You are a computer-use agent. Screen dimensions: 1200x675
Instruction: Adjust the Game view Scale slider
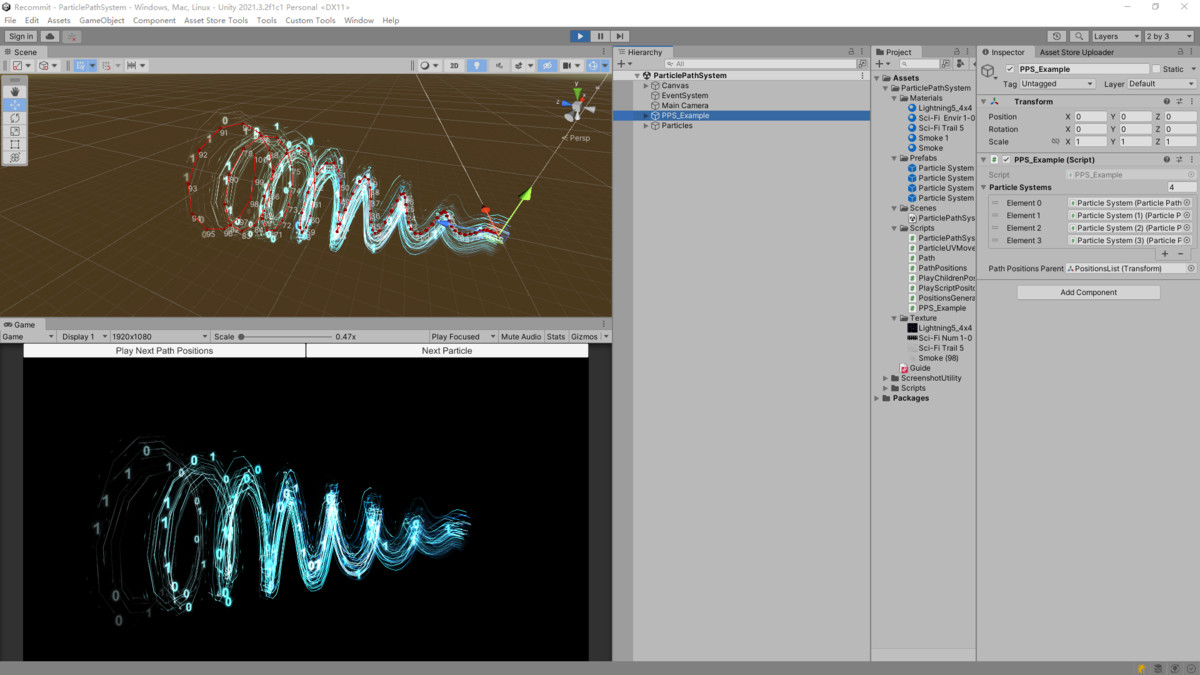(242, 337)
